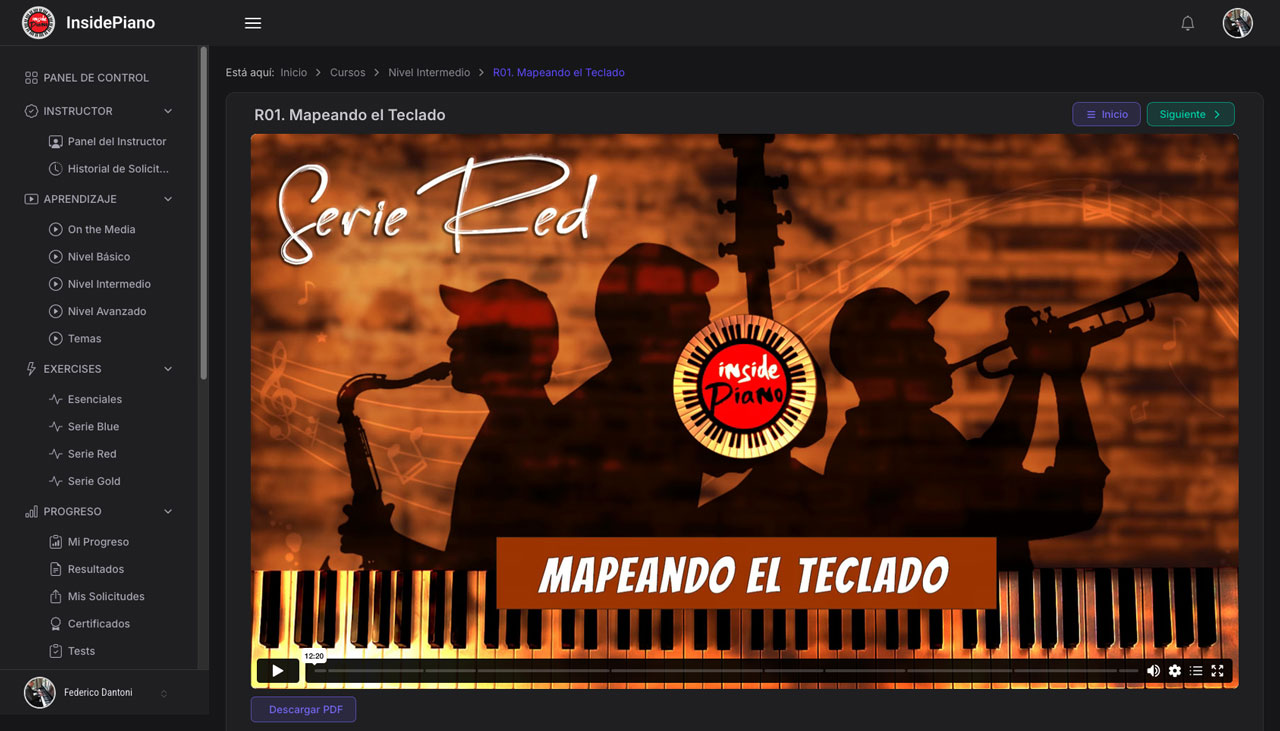Screen dimensions: 1280x731
Task: Click the InsidePiano logo icon in header
Action: 38,22
